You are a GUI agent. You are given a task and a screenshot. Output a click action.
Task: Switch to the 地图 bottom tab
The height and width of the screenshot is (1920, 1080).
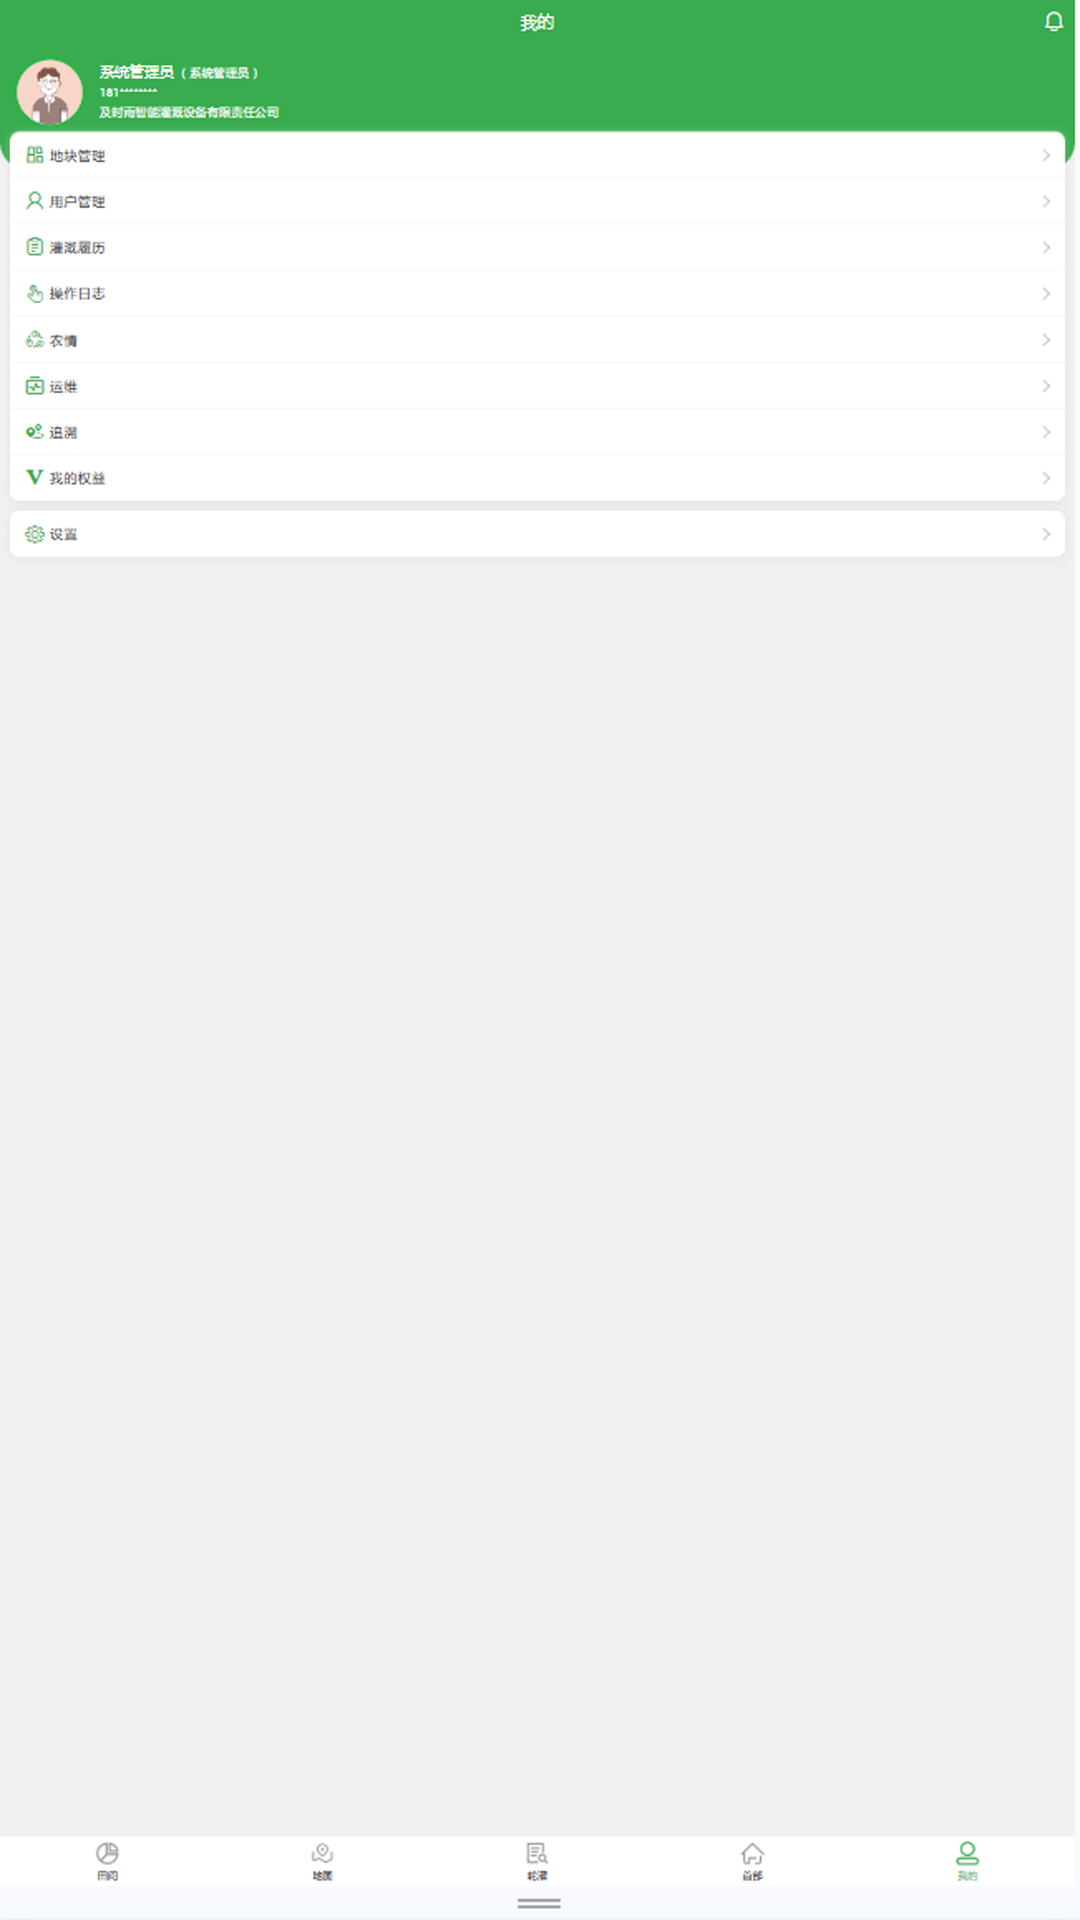click(322, 1860)
